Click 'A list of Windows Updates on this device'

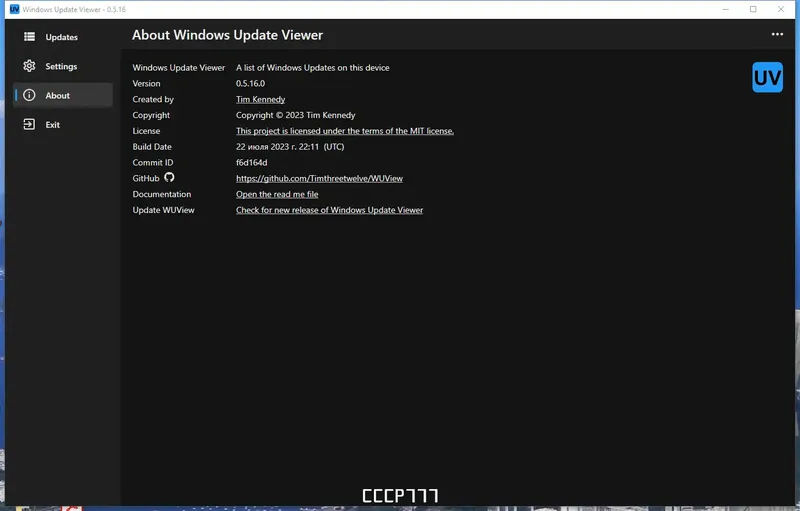point(312,67)
